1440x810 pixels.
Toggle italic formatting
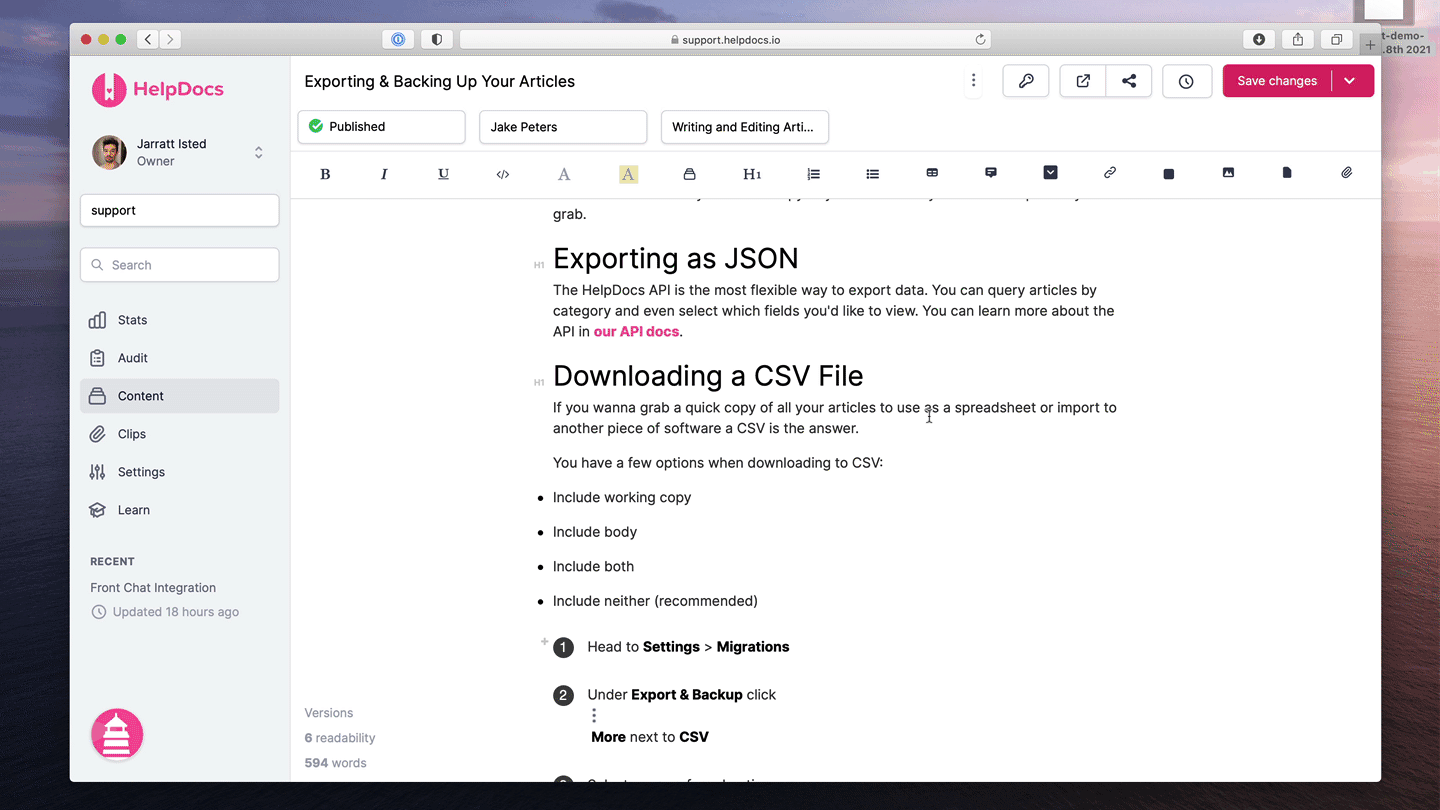(x=384, y=174)
